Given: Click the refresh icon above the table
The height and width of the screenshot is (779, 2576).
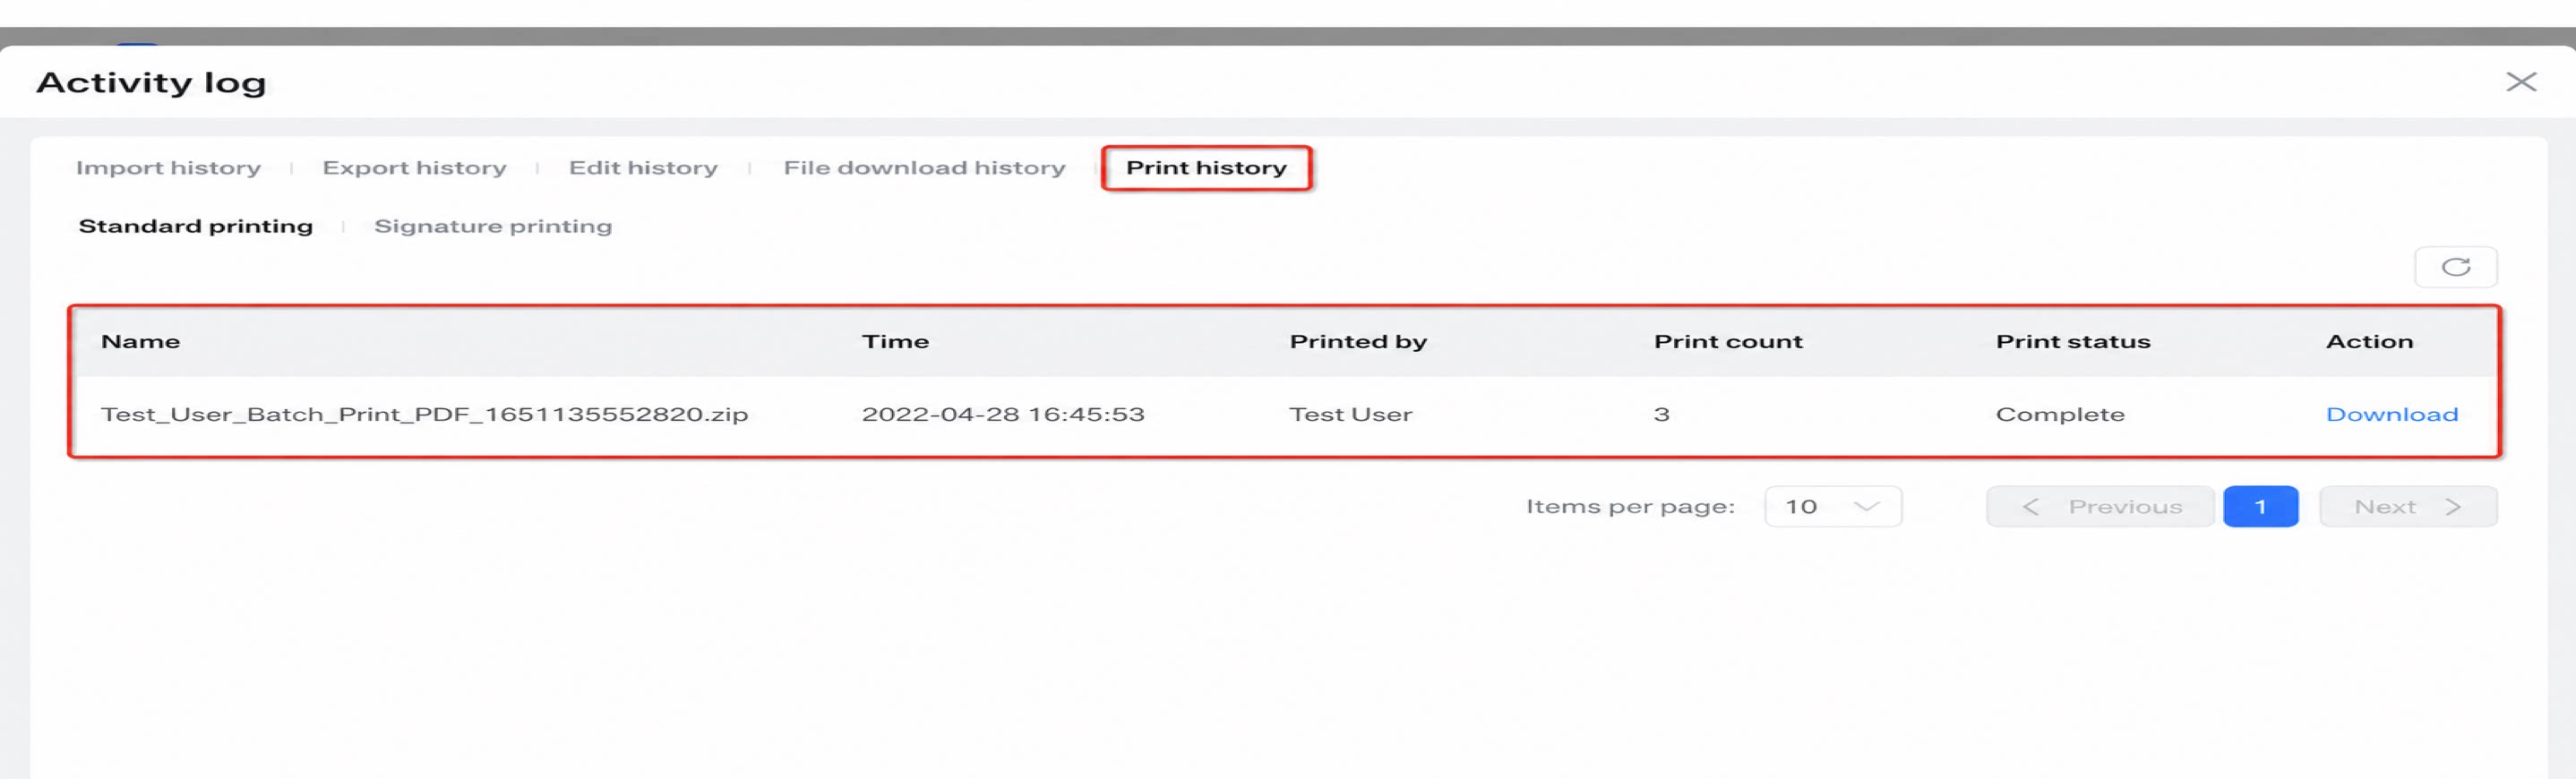Looking at the screenshot, I should (2455, 267).
